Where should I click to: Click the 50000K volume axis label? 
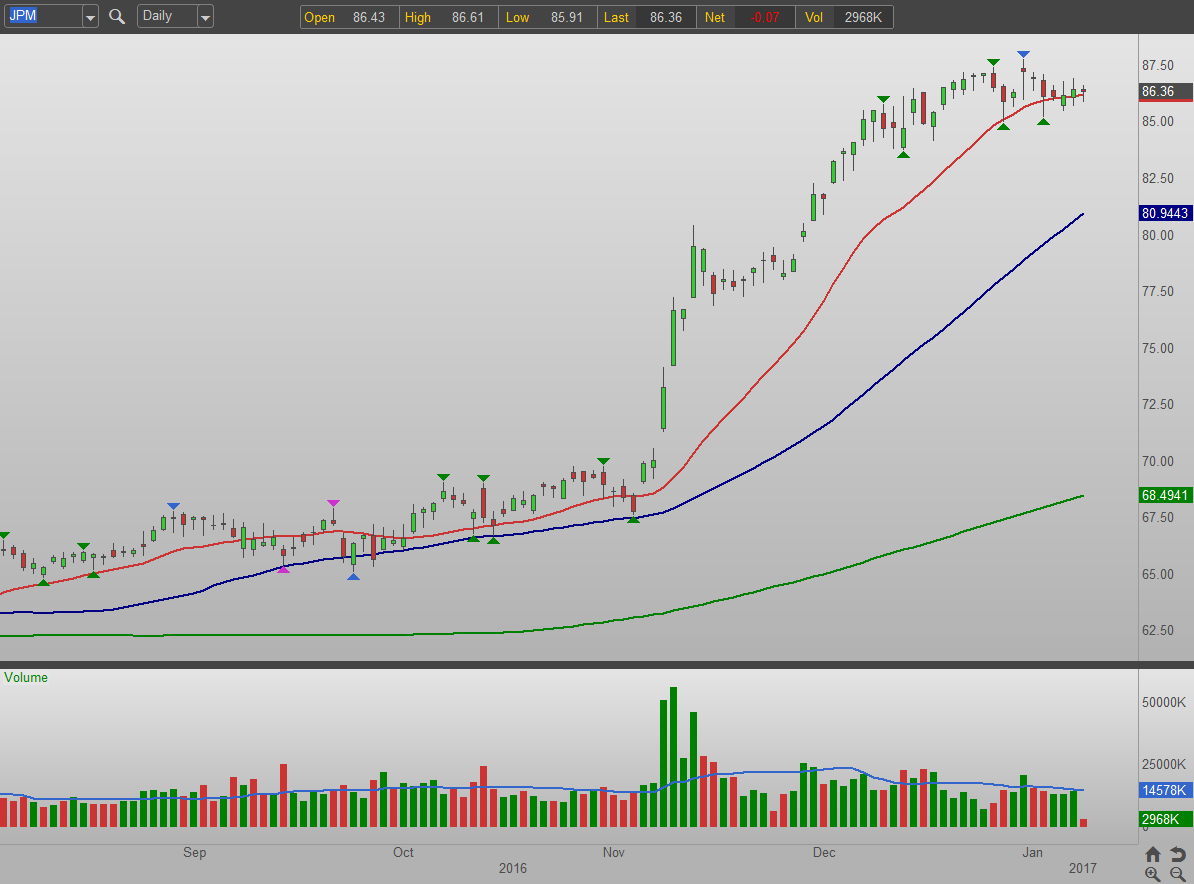click(x=1164, y=702)
